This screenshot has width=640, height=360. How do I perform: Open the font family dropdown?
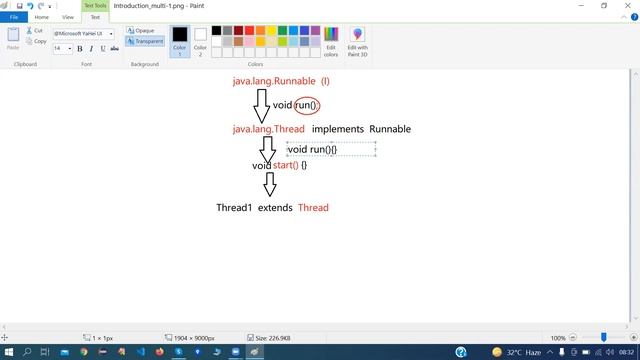[111, 34]
